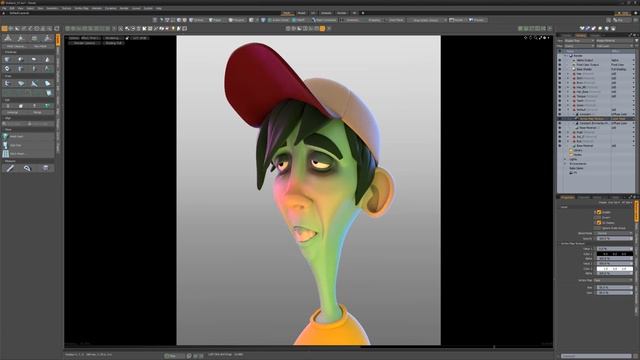Screen dimensions: 640x360
Task: Click the first white icon in top-right toolbar cluster
Action: coord(582,28)
